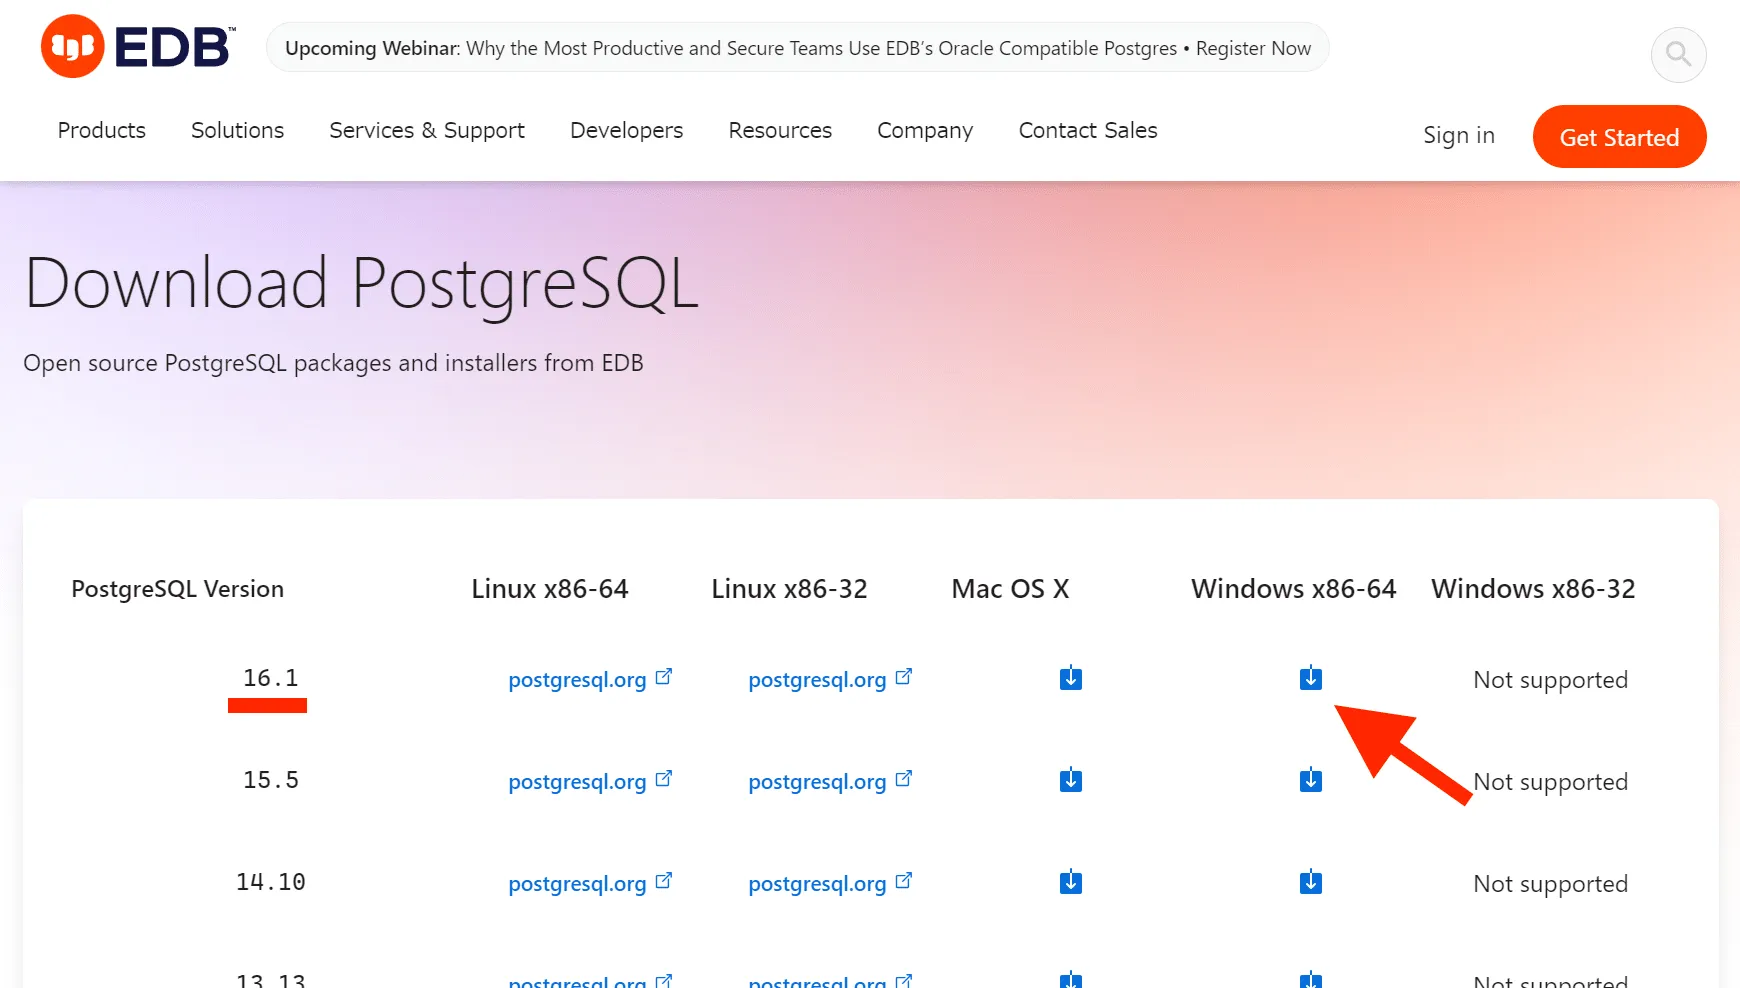Click the Sign in link
The width and height of the screenshot is (1740, 988).
pyautogui.click(x=1459, y=135)
